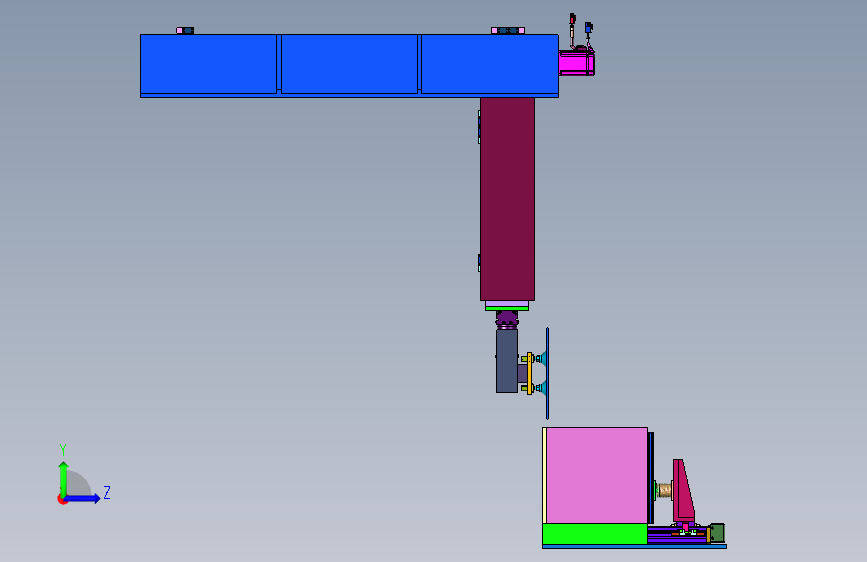The image size is (867, 562).
Task: Select the purple coupling beneath the column flange
Action: click(507, 320)
